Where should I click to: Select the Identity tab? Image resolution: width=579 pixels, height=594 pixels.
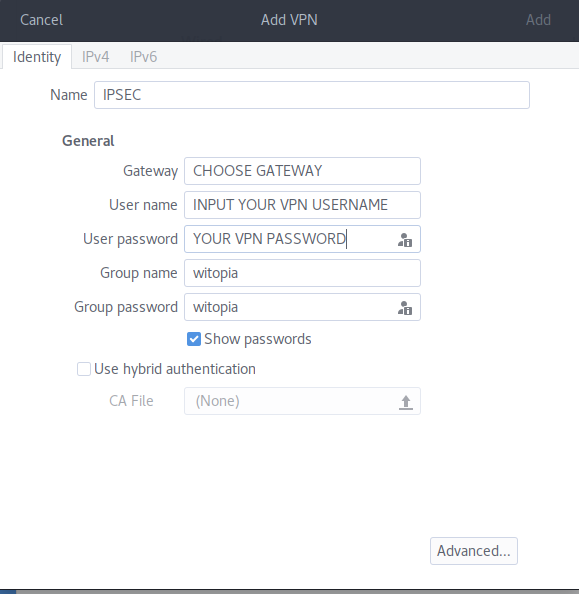click(37, 57)
